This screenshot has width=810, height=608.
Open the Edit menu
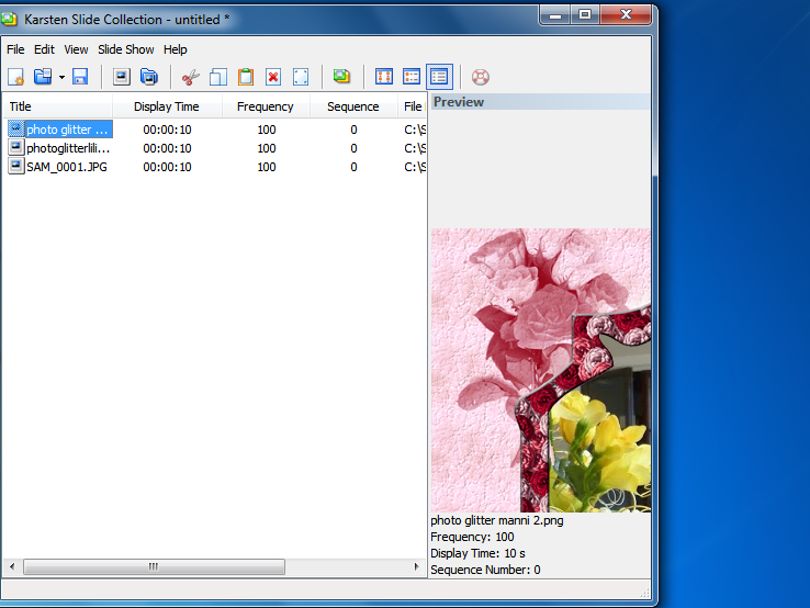(x=44, y=50)
